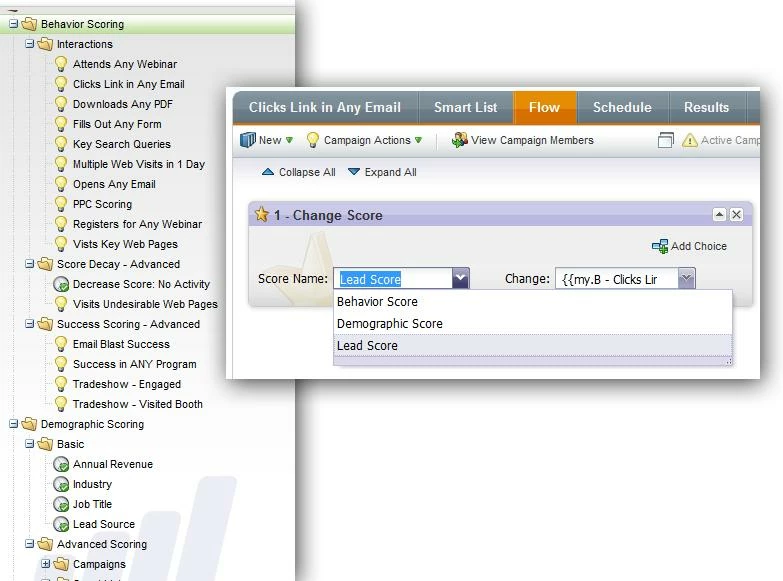Select Multiple Web Visits in 1 Day
This screenshot has height=581, width=783.
(139, 164)
